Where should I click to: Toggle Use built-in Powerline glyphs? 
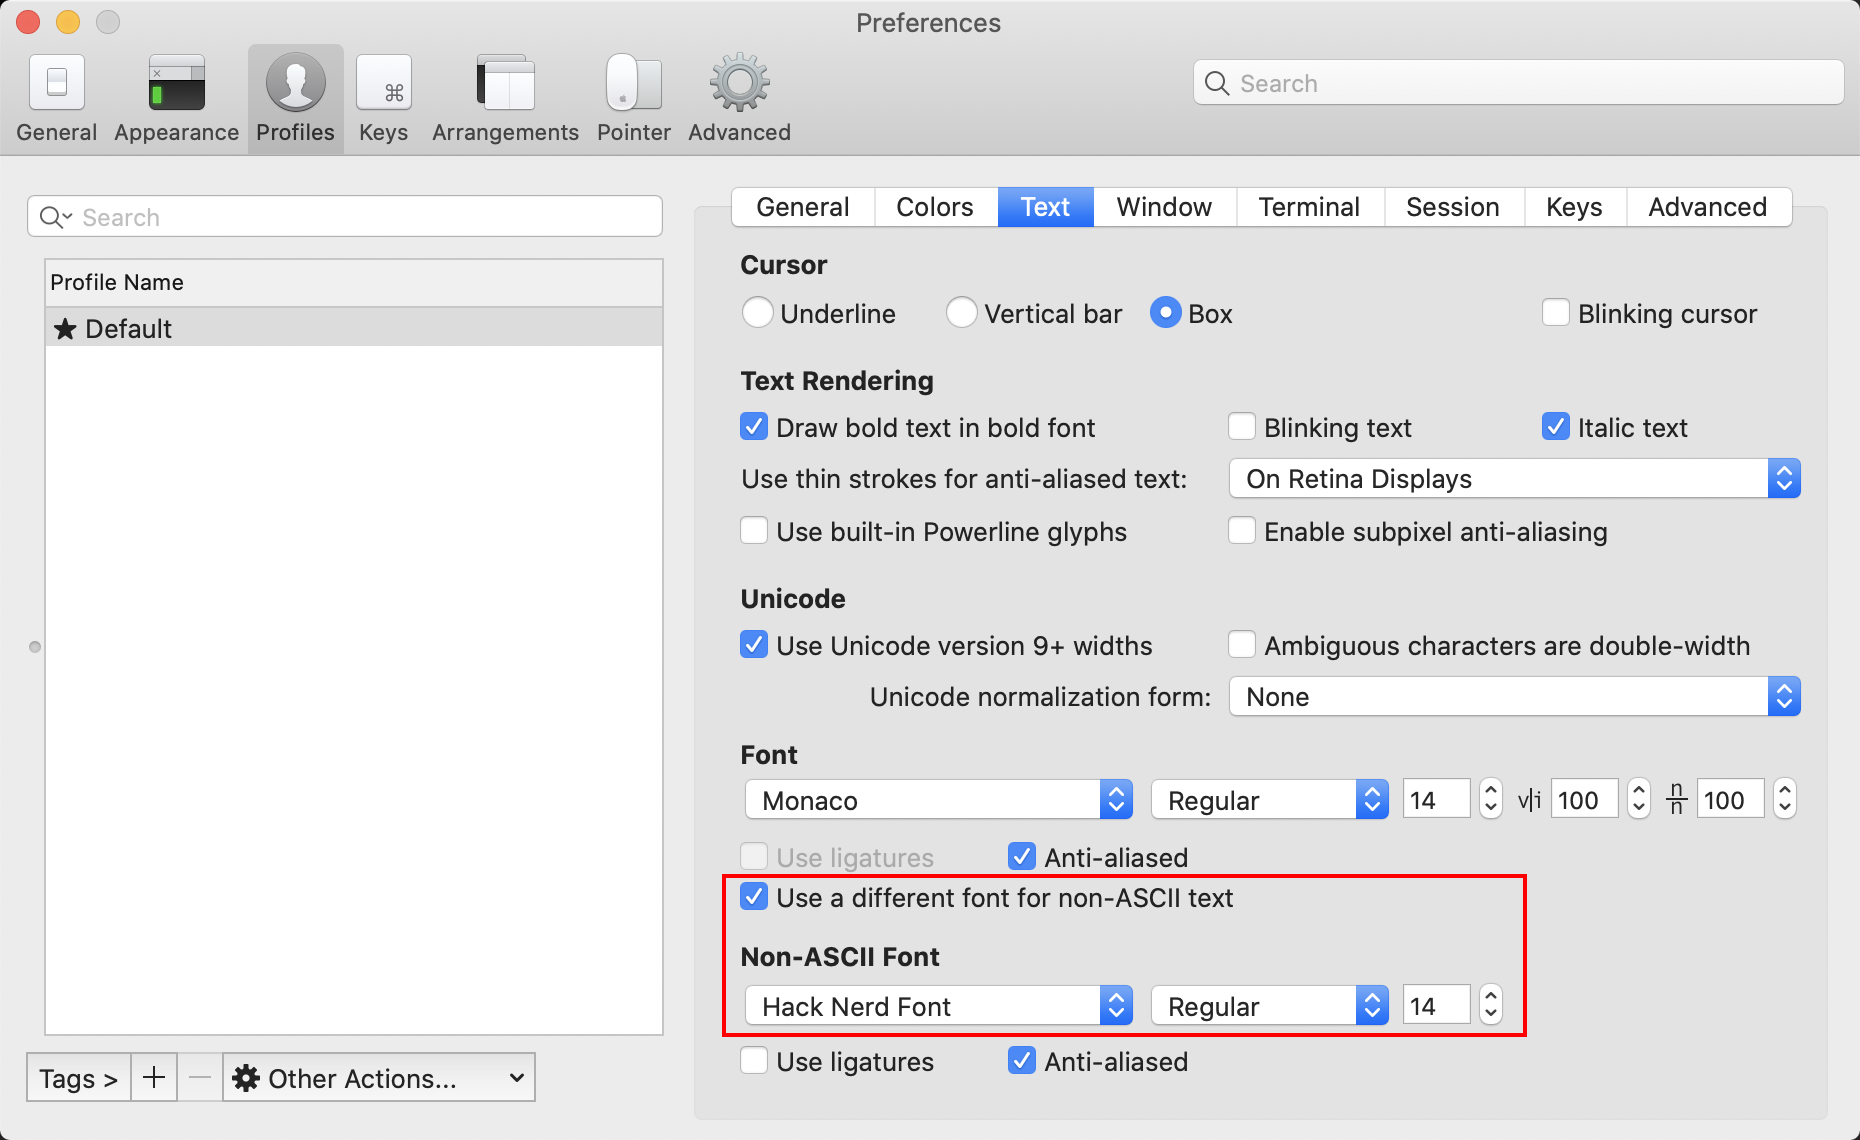click(754, 531)
